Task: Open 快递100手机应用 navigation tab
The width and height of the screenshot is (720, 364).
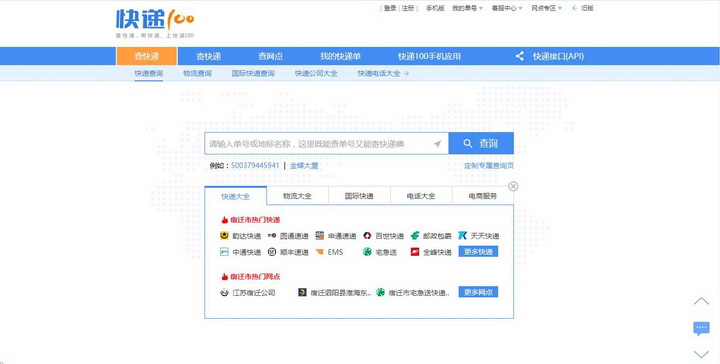Action: tap(429, 56)
